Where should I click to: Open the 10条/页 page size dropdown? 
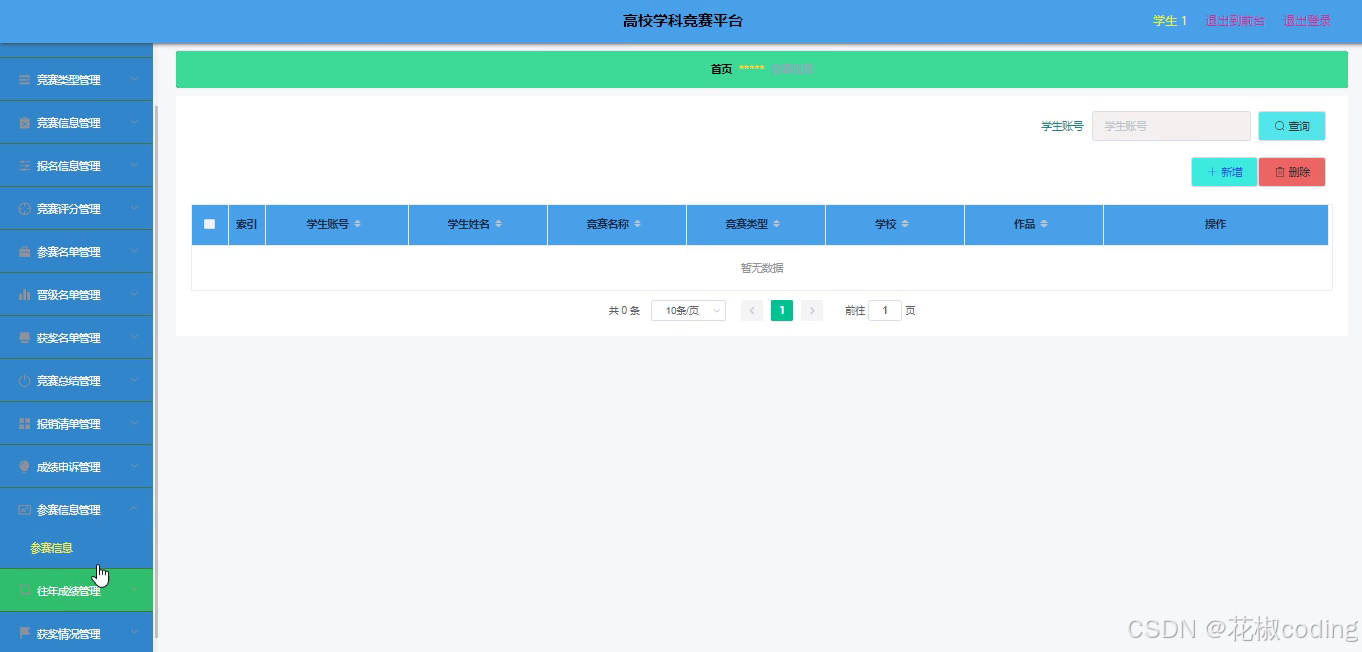click(688, 310)
